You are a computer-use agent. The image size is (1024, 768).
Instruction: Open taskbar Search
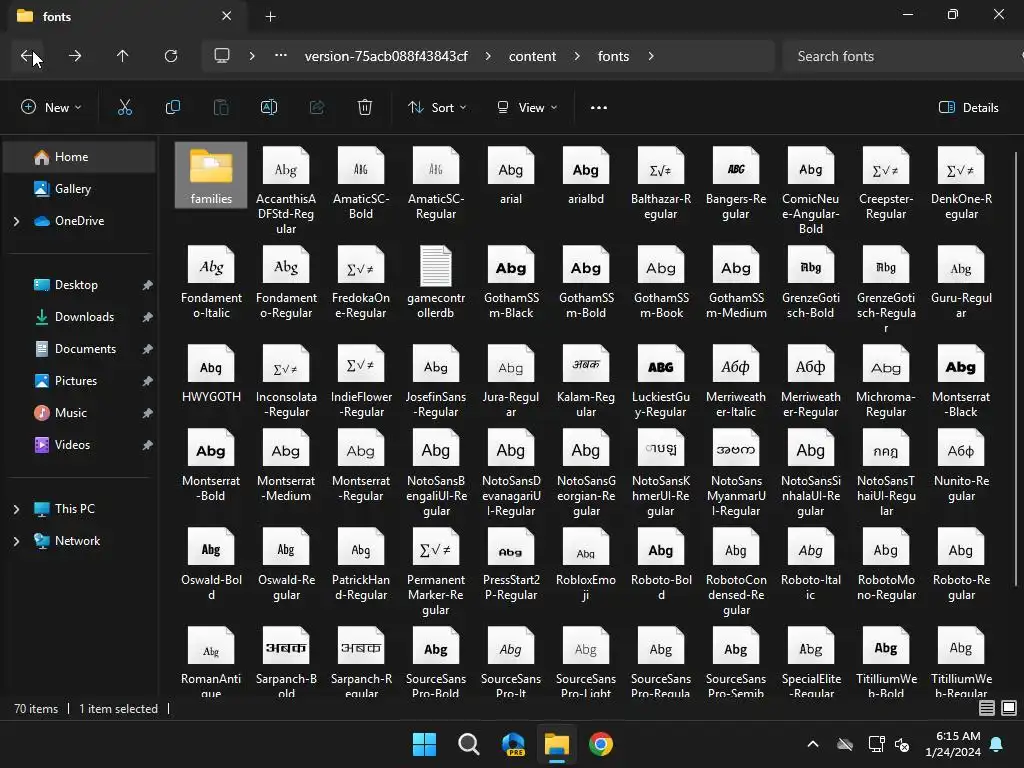[x=468, y=744]
